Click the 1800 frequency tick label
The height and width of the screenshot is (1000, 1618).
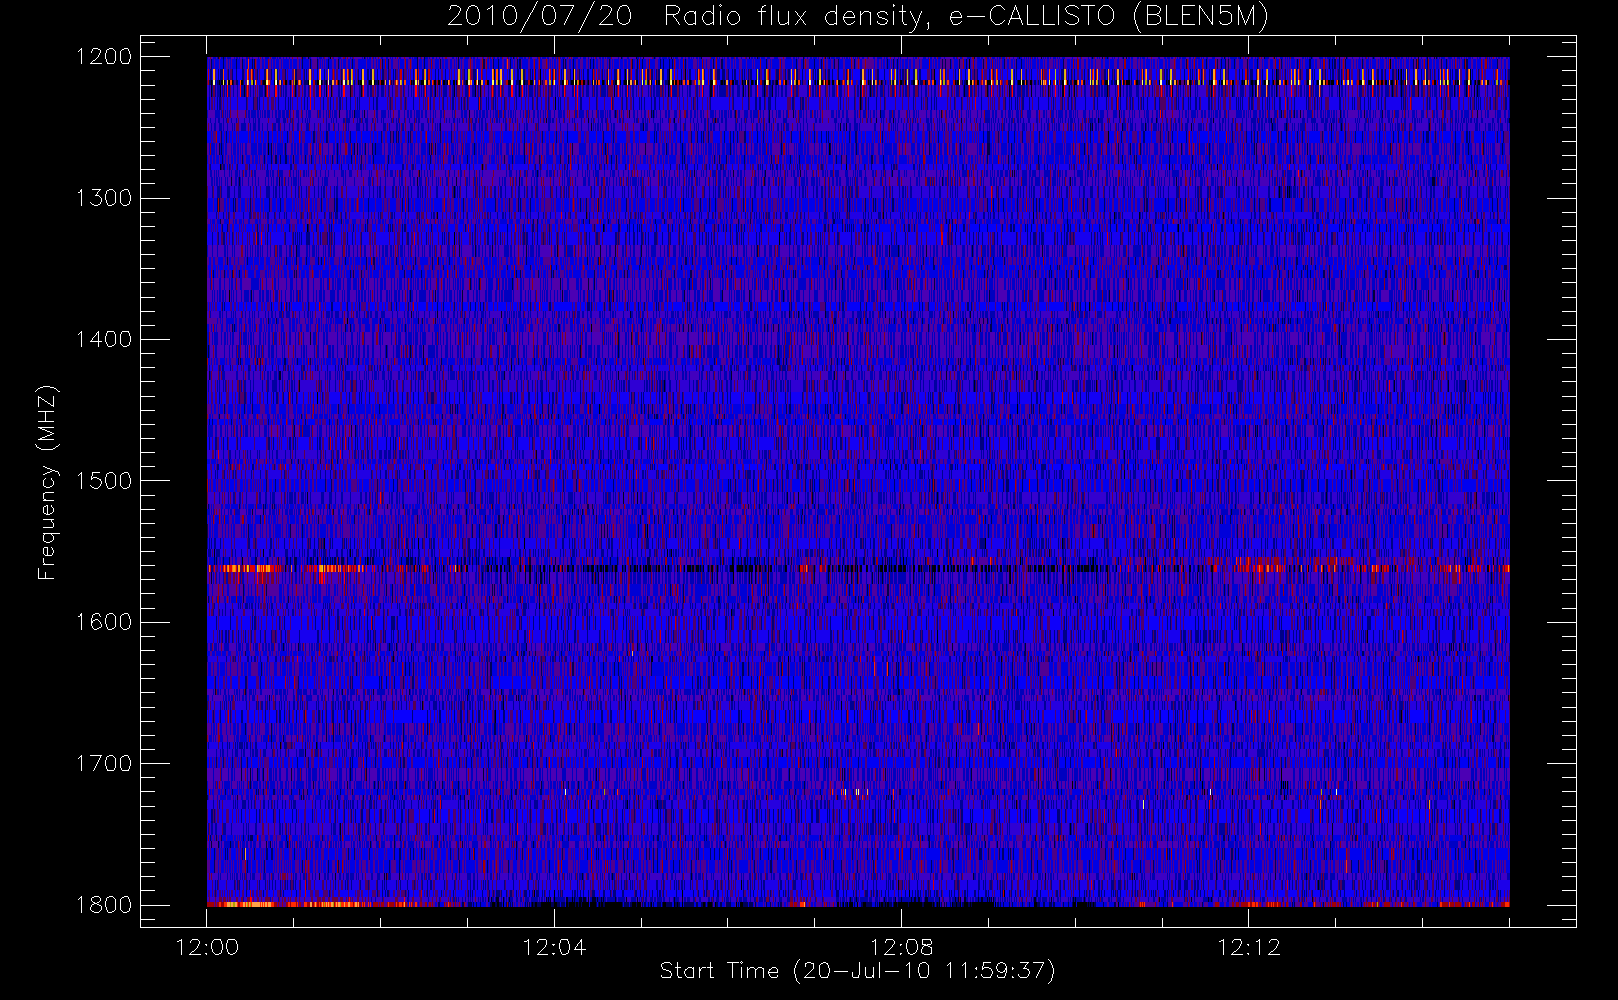coord(105,905)
